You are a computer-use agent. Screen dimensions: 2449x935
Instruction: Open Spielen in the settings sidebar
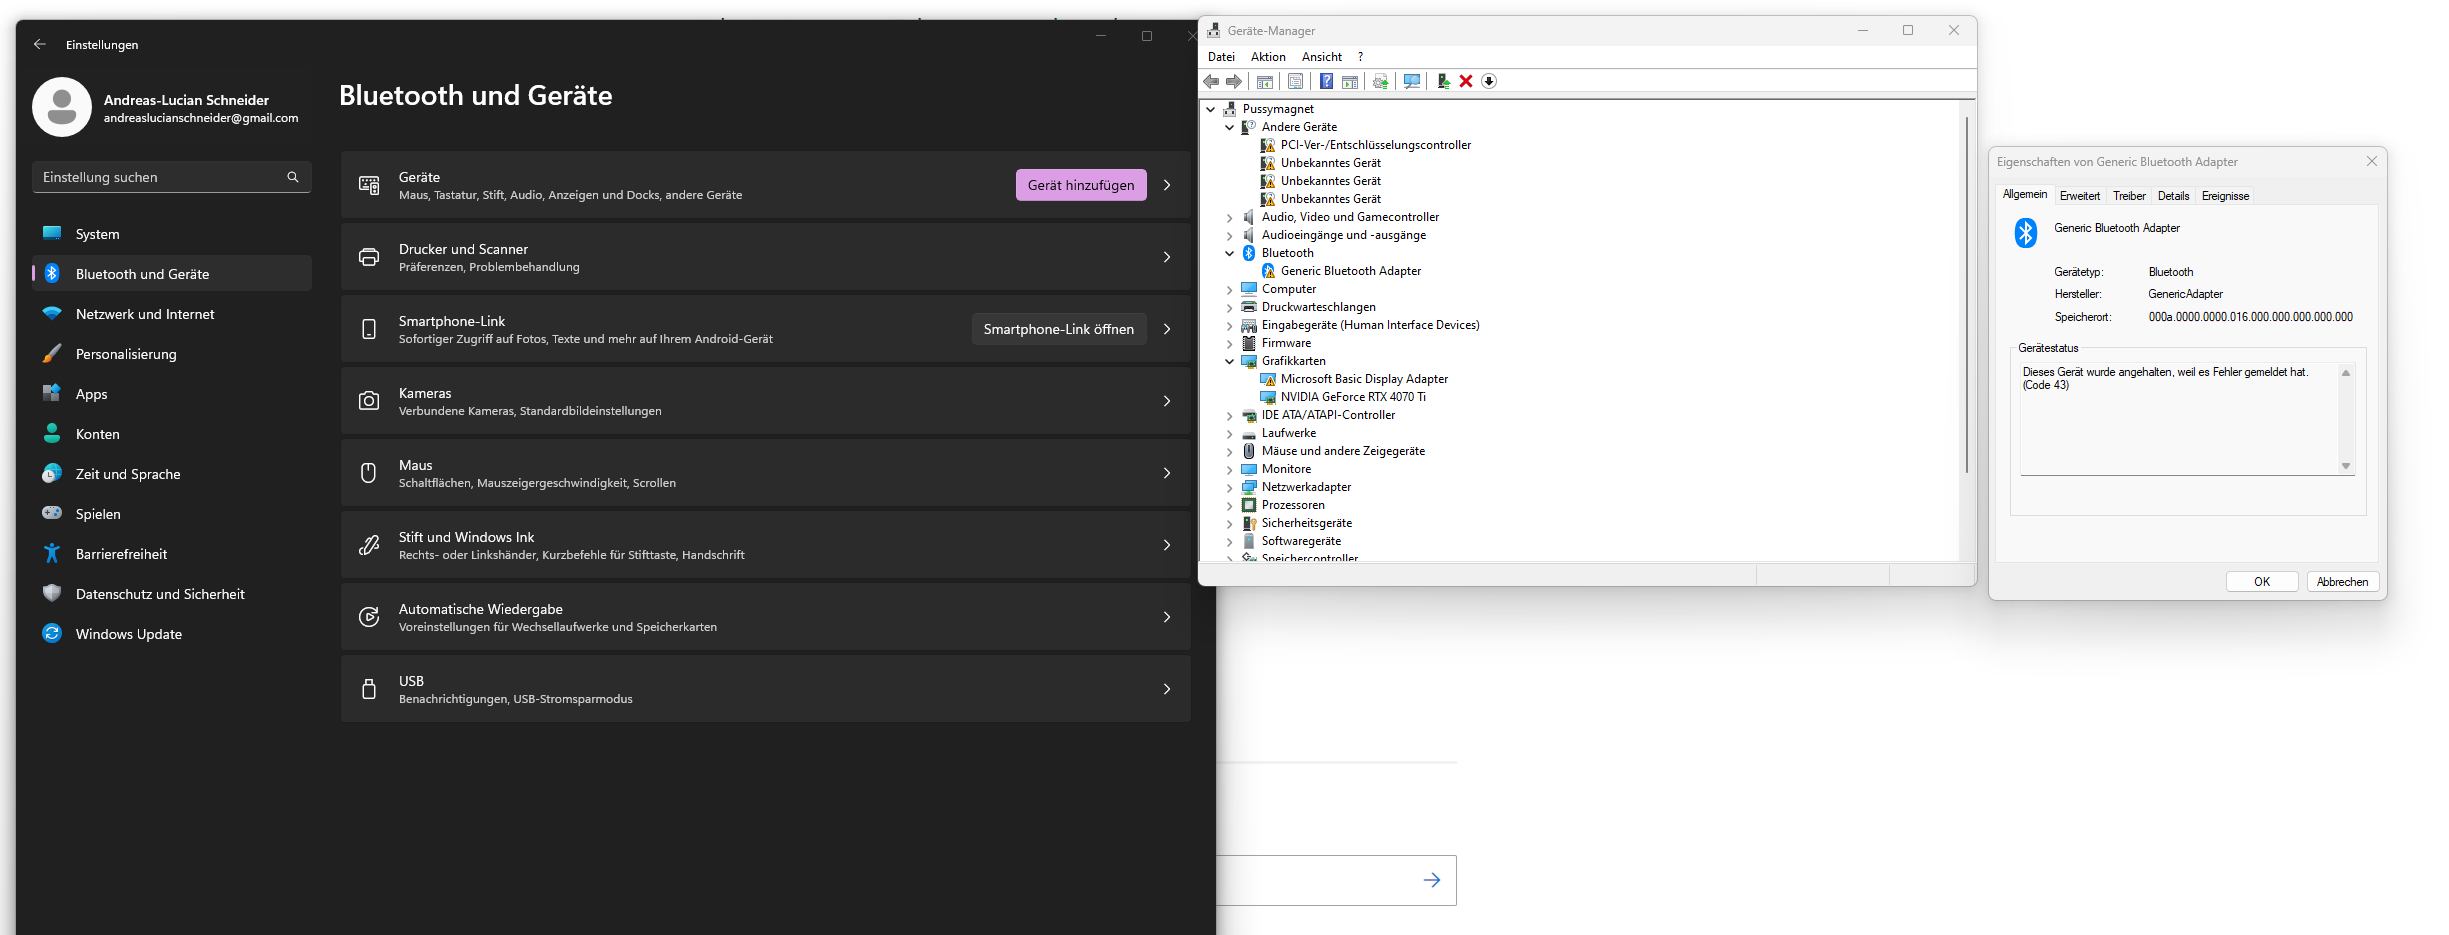click(x=172, y=514)
